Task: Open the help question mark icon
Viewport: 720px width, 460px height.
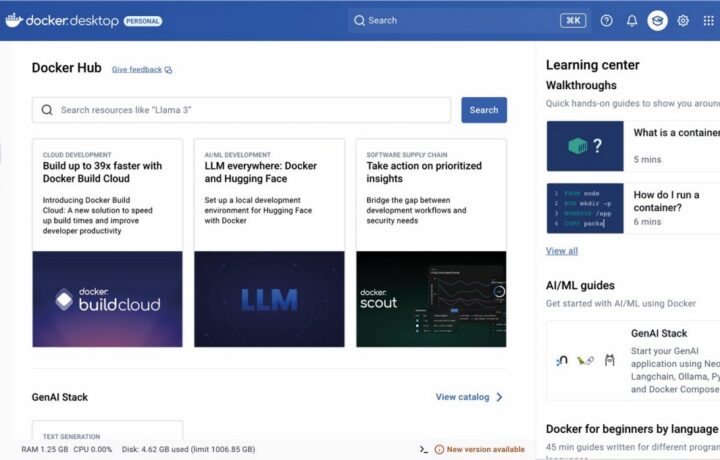Action: (606, 21)
